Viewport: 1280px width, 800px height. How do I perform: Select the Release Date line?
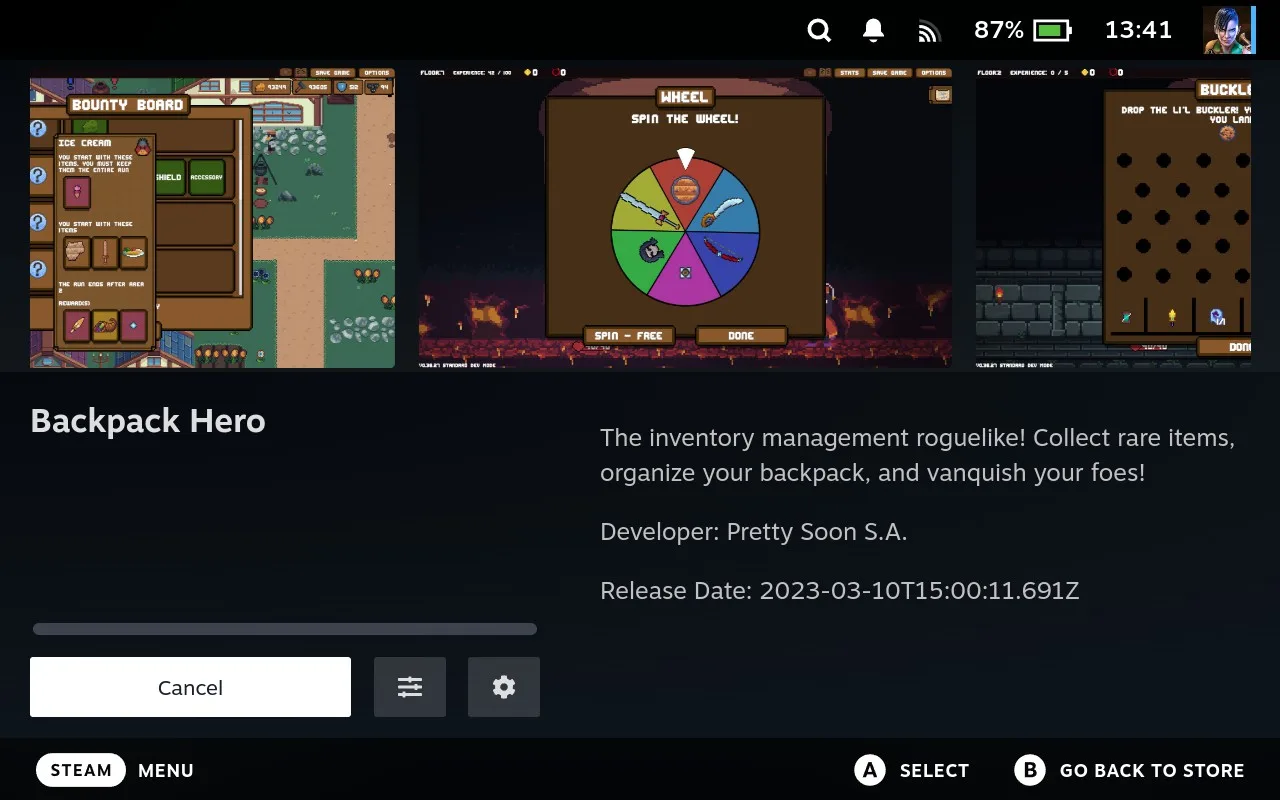click(840, 590)
